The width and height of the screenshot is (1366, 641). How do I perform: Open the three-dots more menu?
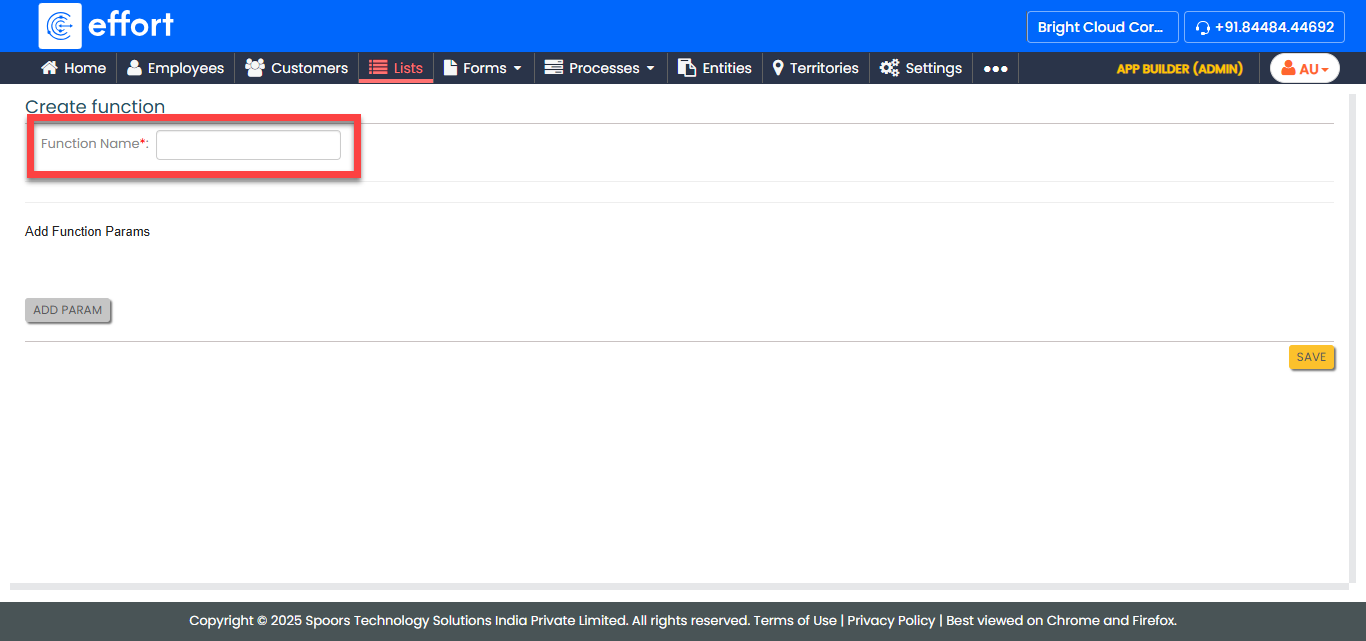pos(995,69)
